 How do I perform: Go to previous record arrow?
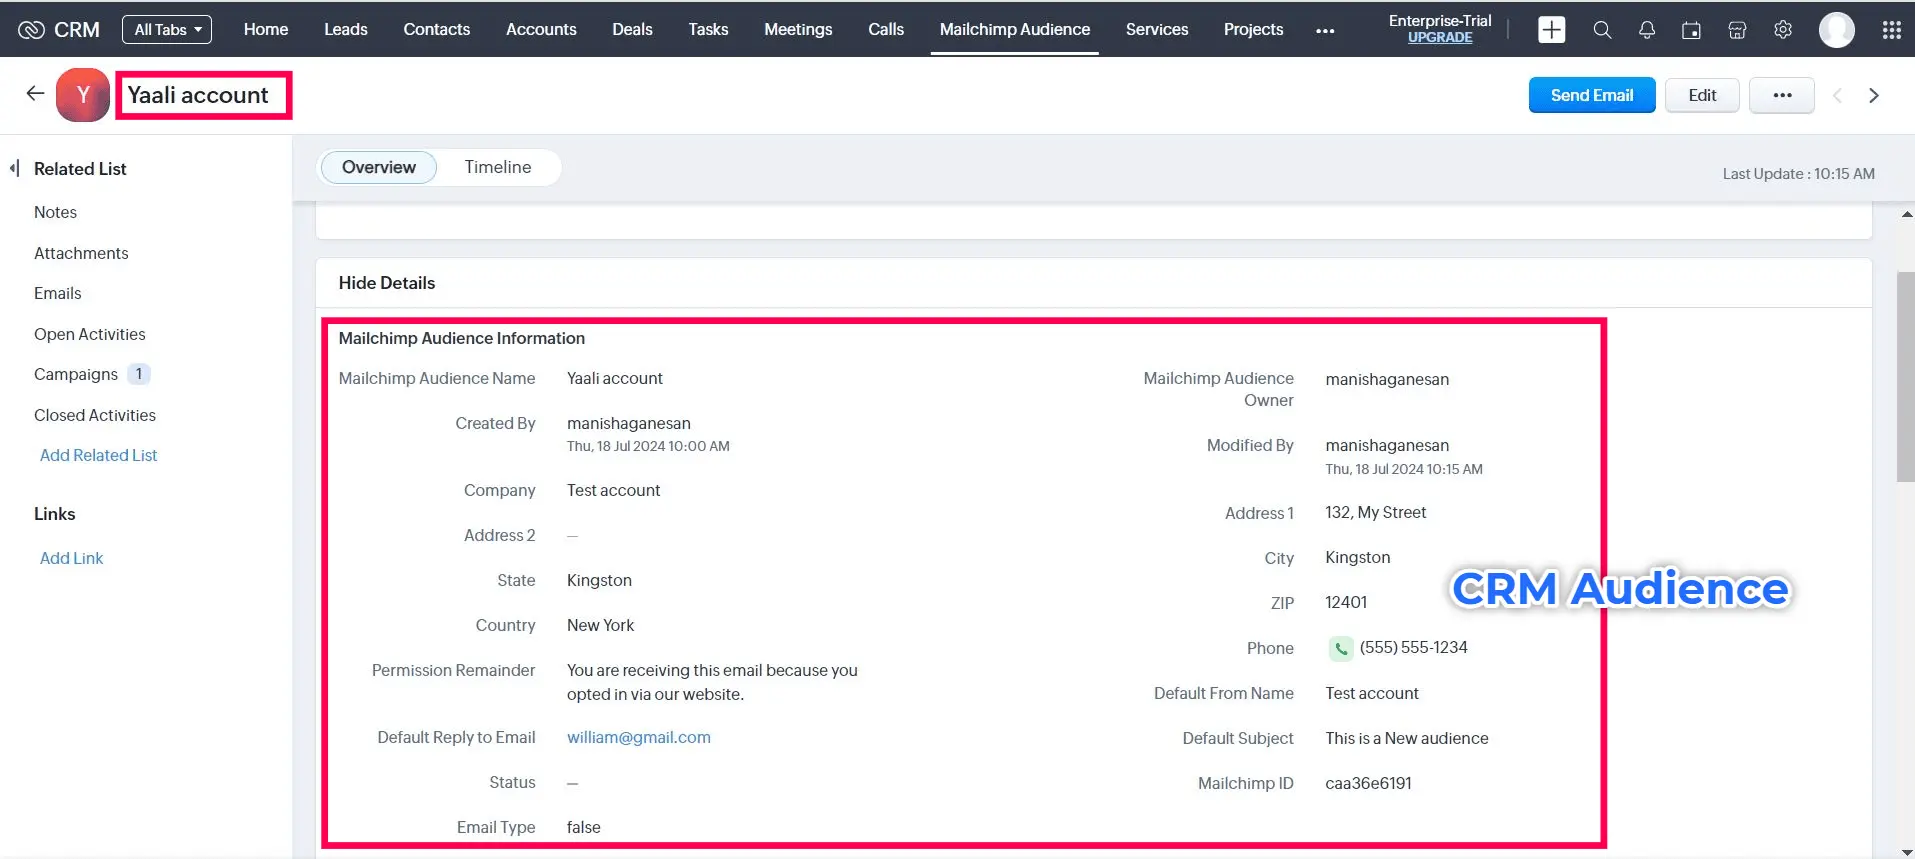(x=1837, y=95)
